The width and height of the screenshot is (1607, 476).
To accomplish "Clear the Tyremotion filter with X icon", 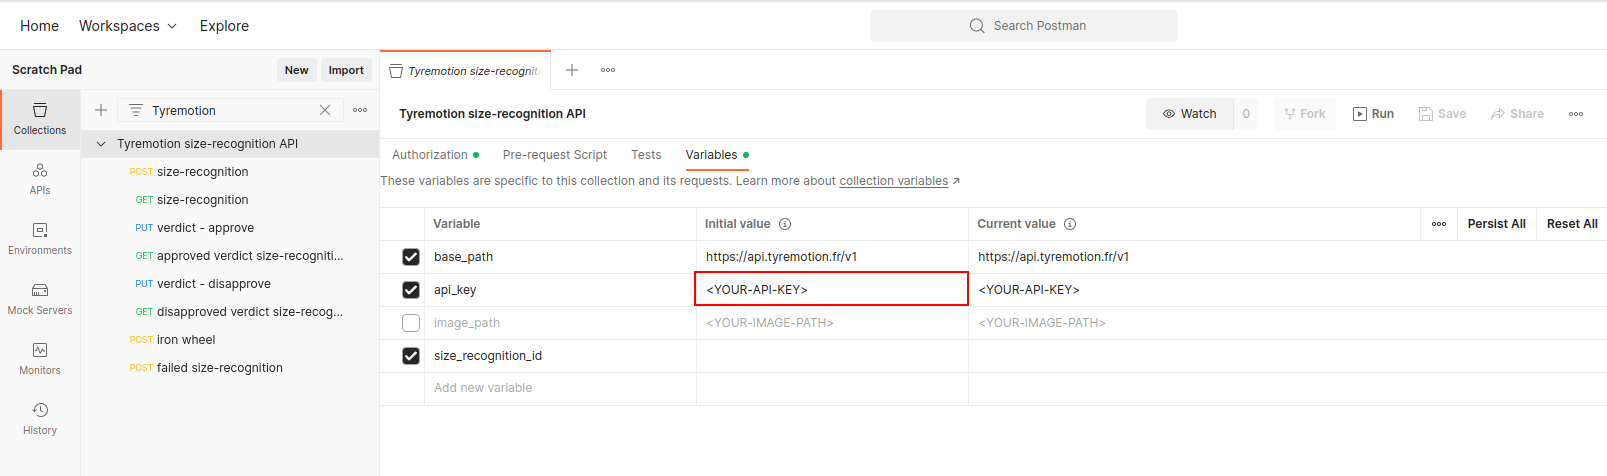I will (x=325, y=110).
